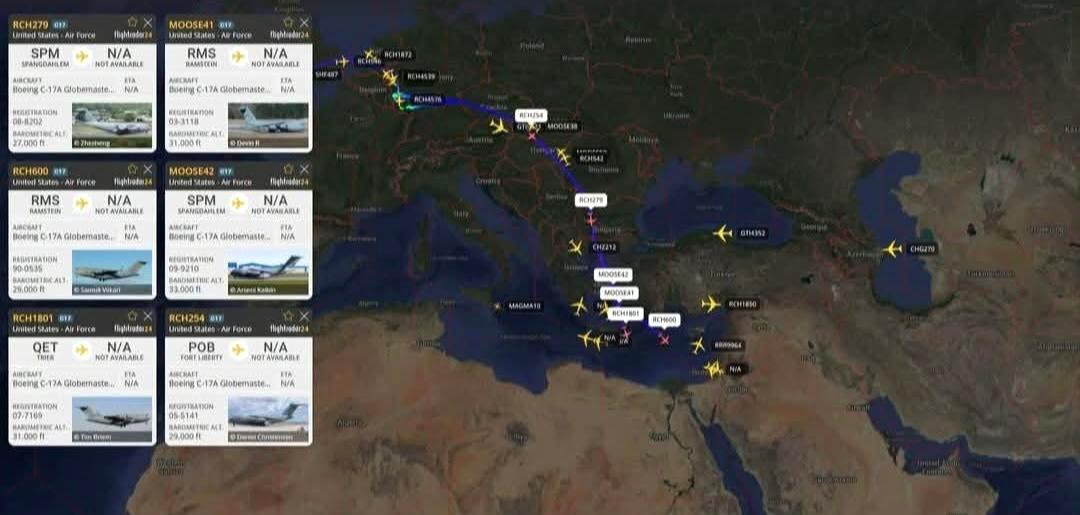Click the C17 badge on RCH1801 card

tap(65, 318)
